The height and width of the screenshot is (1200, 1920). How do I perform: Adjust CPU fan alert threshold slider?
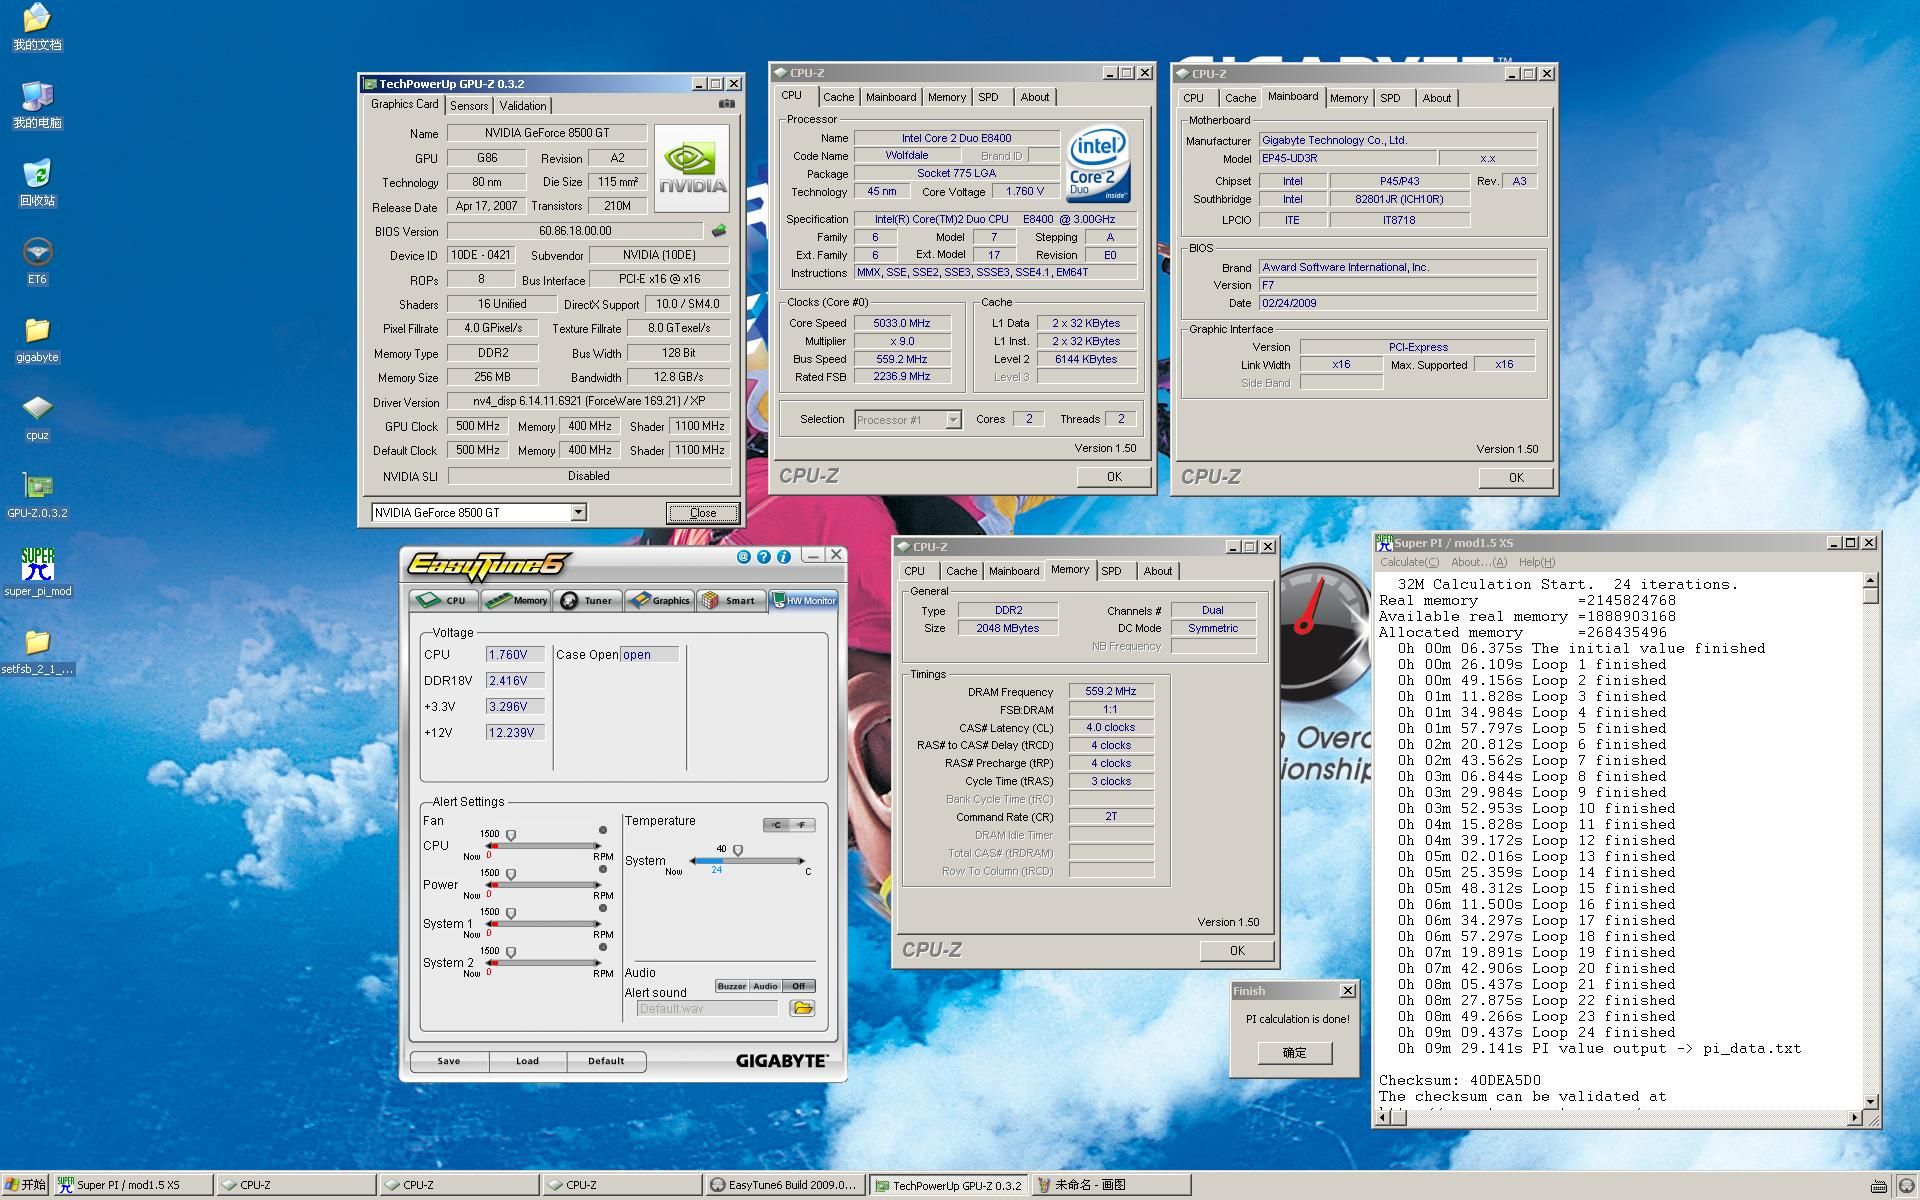(x=511, y=835)
